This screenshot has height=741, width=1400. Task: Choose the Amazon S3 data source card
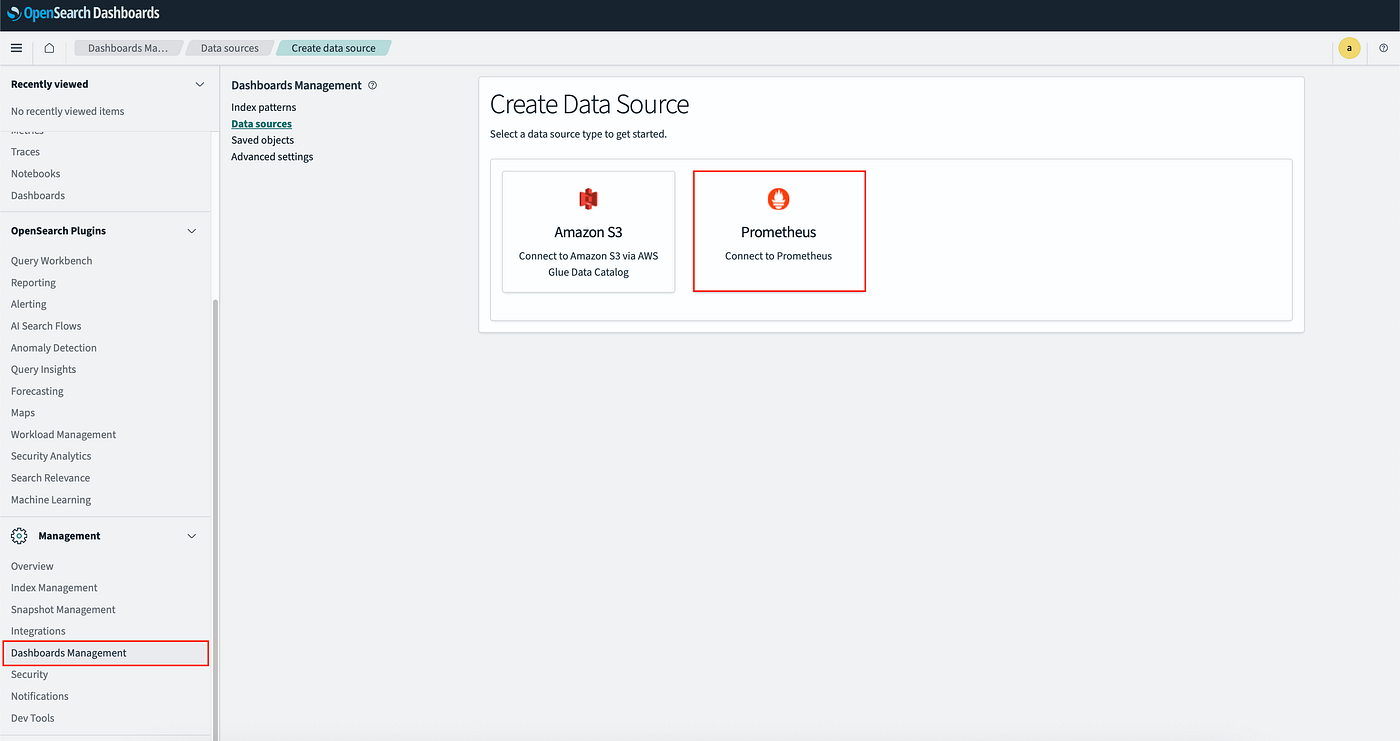click(588, 231)
